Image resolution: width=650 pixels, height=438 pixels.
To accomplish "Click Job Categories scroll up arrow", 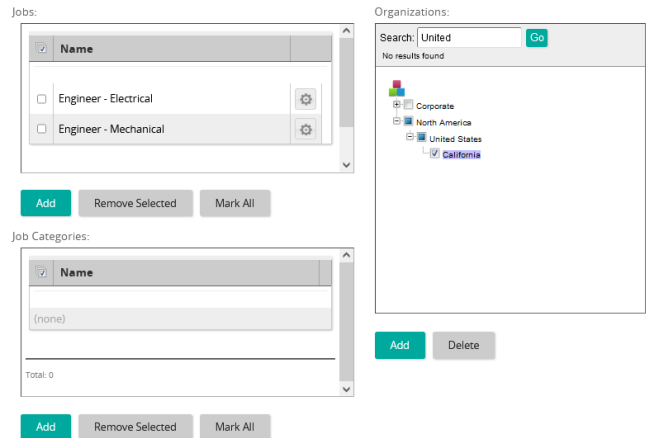I will pos(347,255).
